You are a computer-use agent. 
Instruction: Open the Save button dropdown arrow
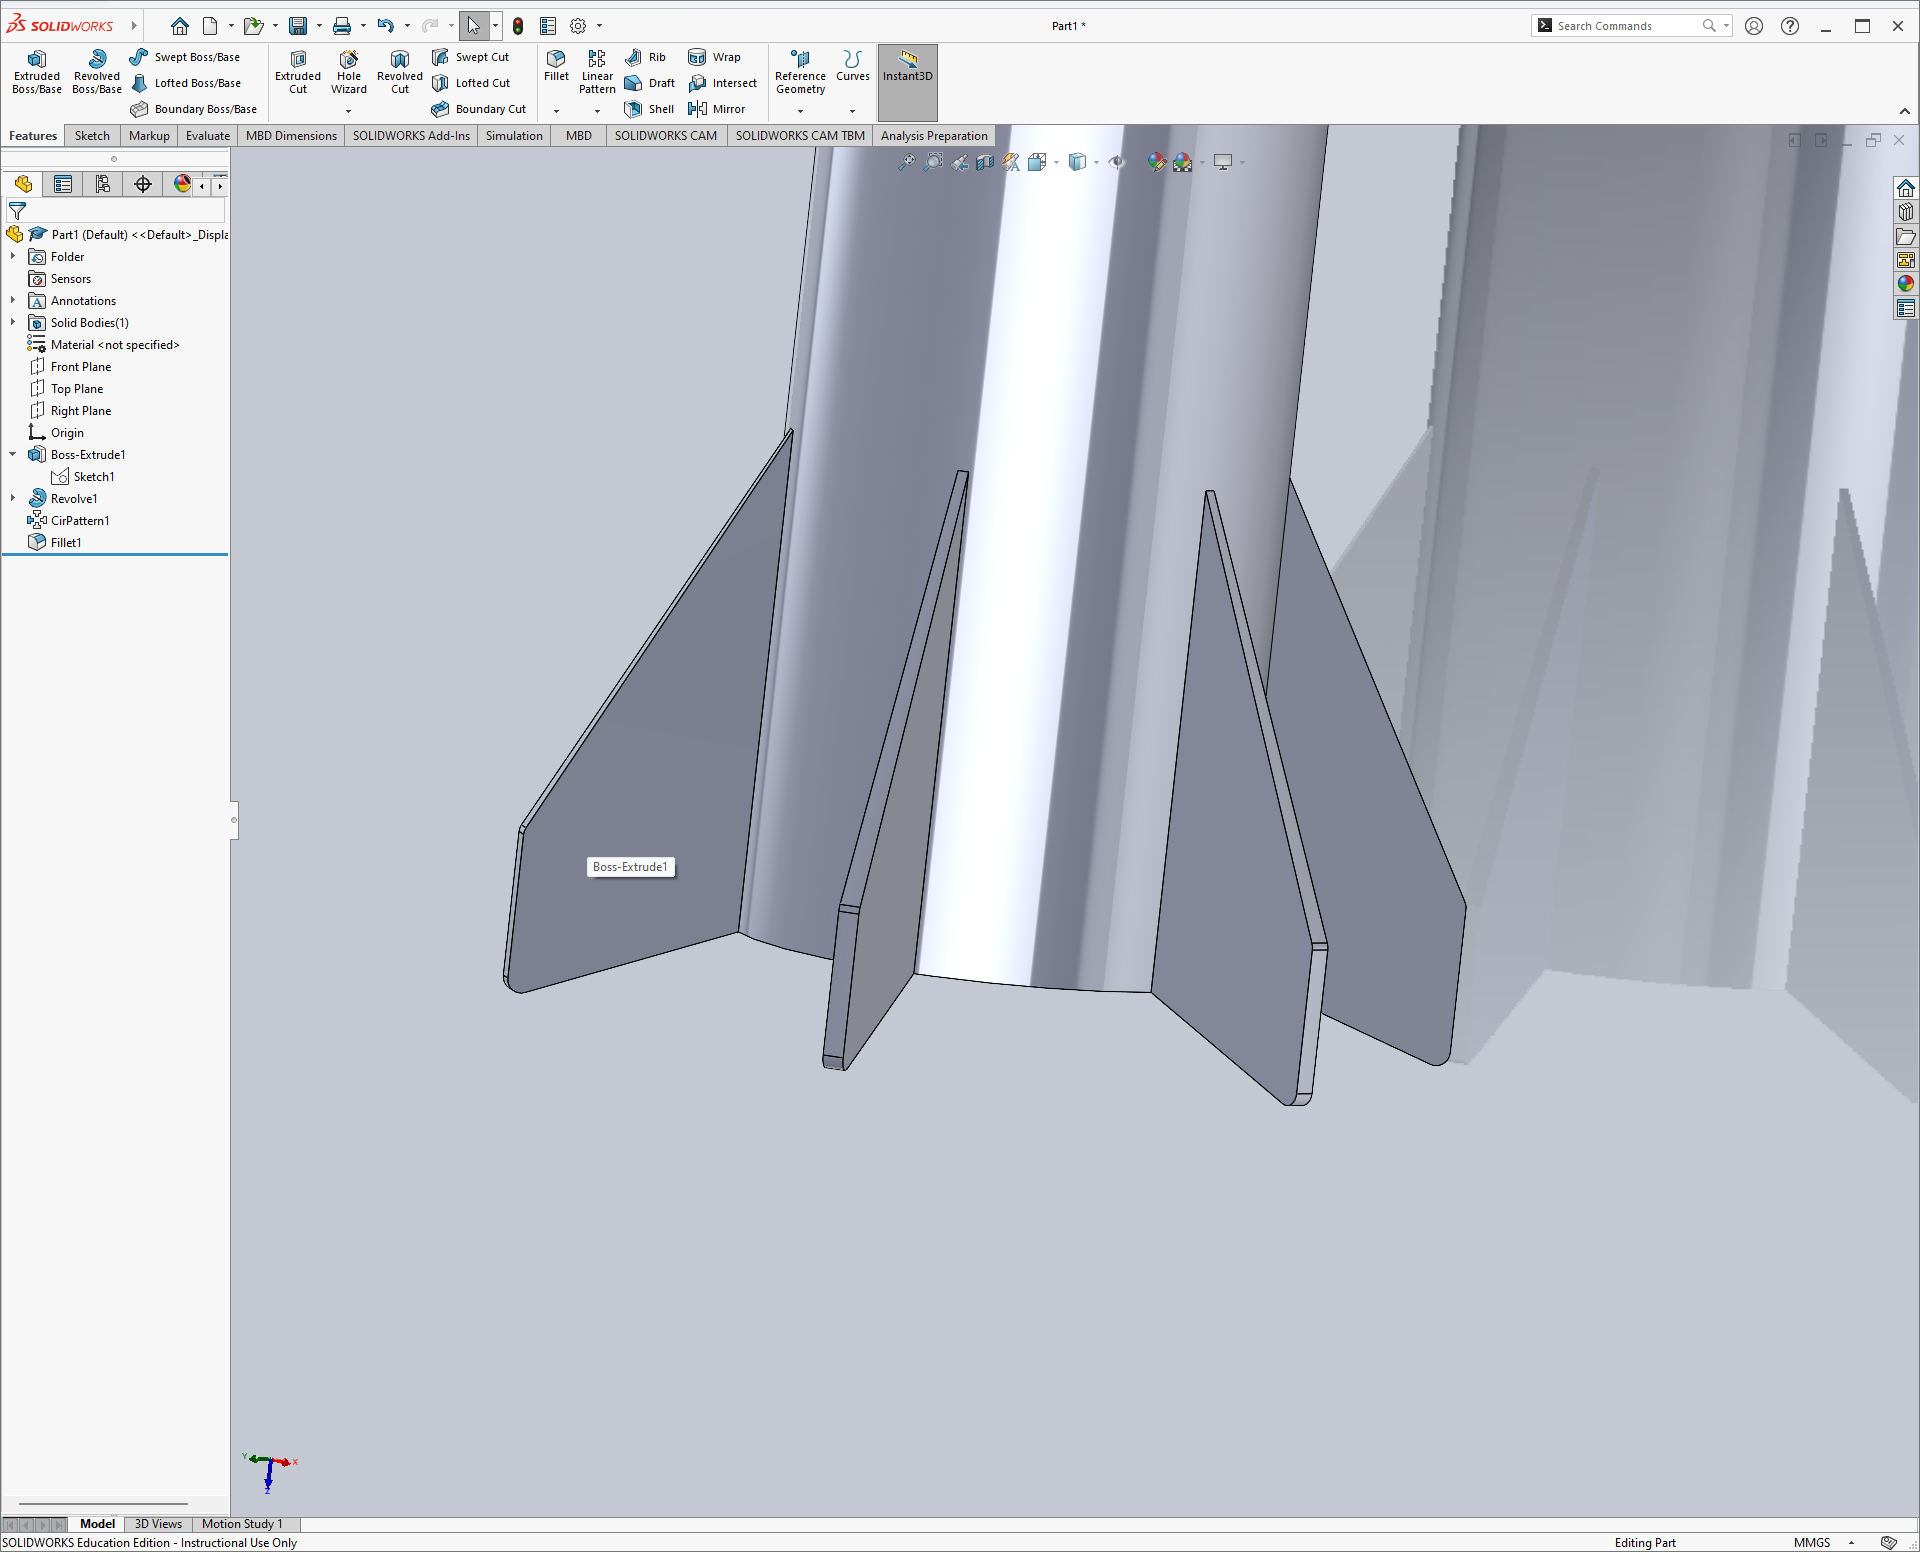tap(319, 26)
